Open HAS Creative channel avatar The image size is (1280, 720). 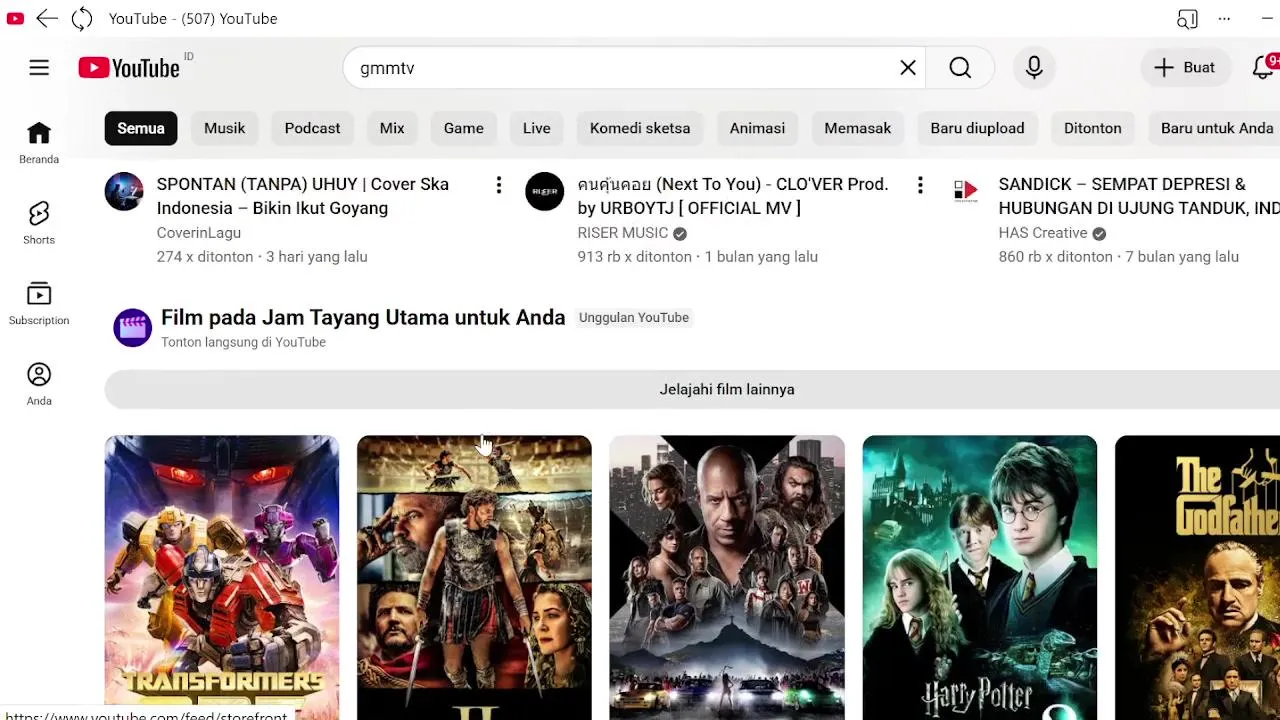click(966, 191)
